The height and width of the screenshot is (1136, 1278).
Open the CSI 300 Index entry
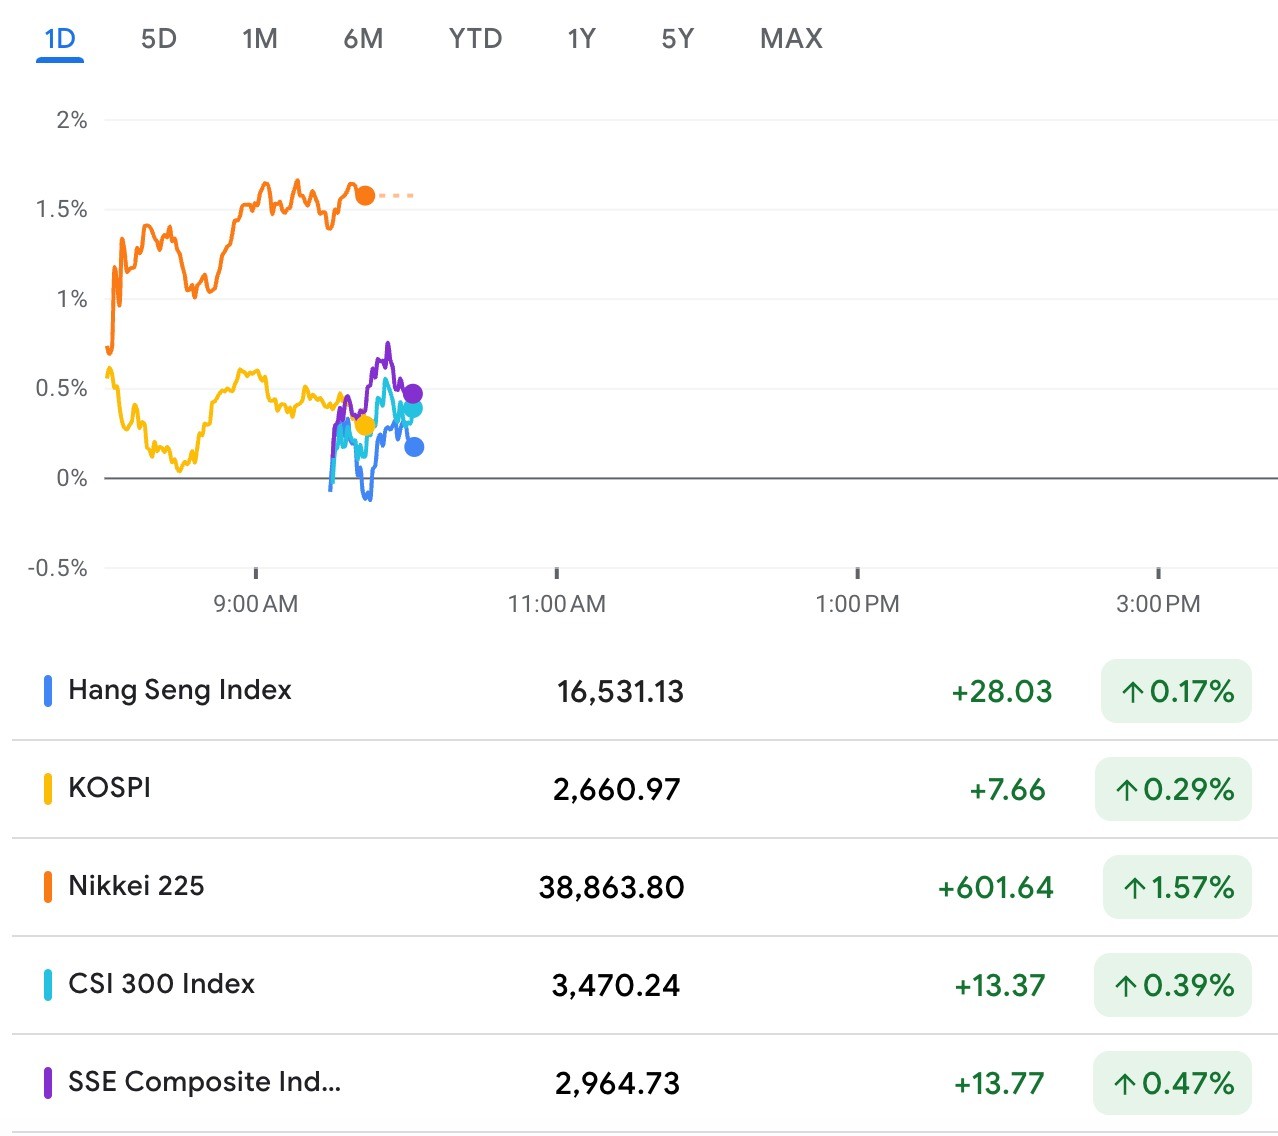click(645, 985)
